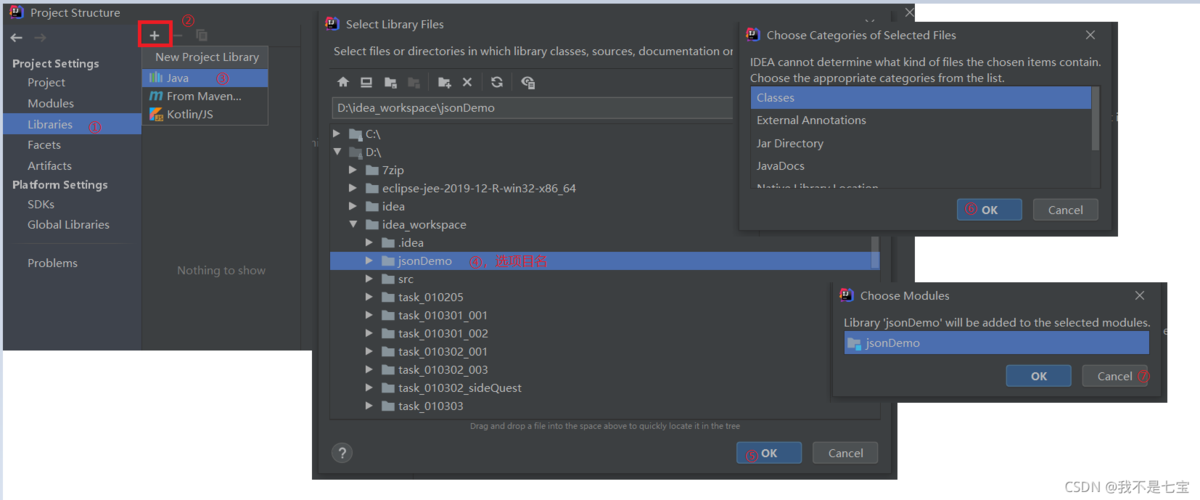Open Project settings section
1200x500 pixels.
coord(46,82)
